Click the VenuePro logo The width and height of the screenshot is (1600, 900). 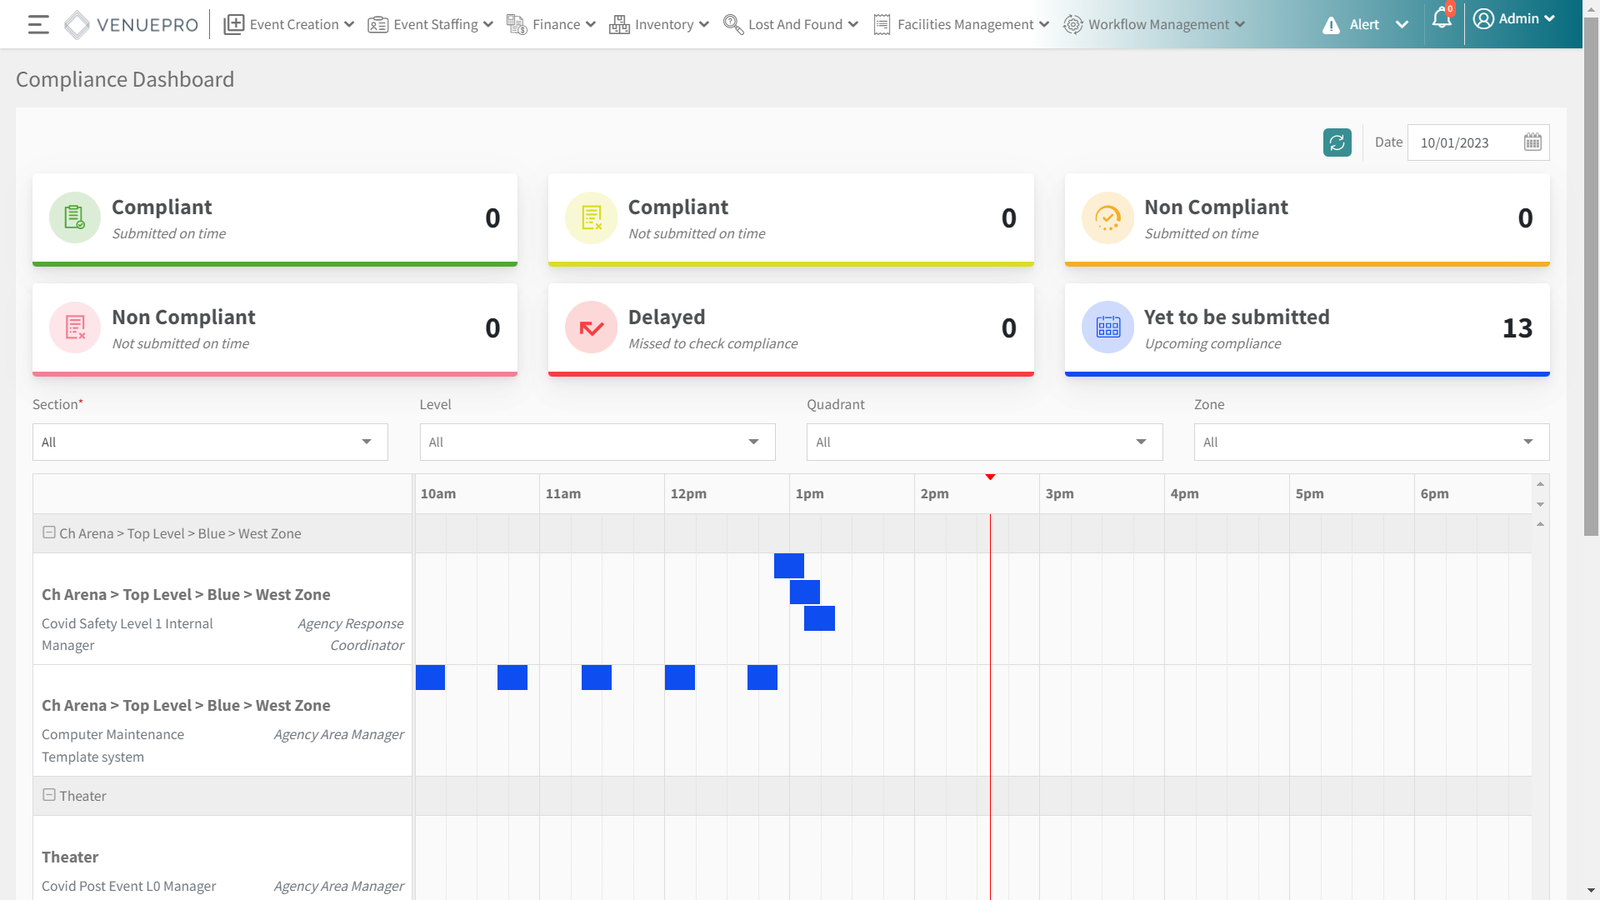click(x=132, y=25)
